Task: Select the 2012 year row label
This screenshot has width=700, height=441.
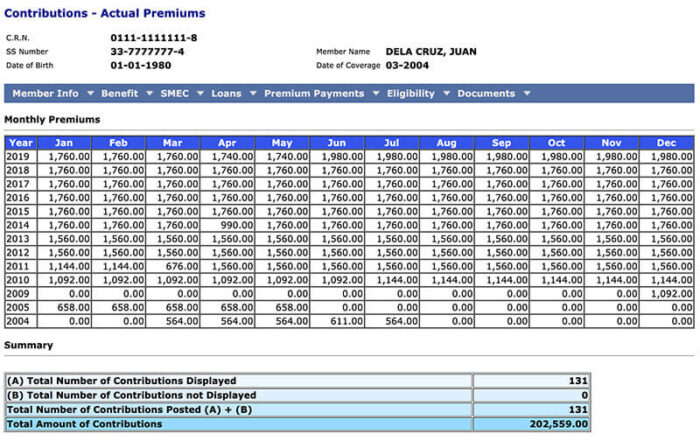Action: click(x=18, y=253)
